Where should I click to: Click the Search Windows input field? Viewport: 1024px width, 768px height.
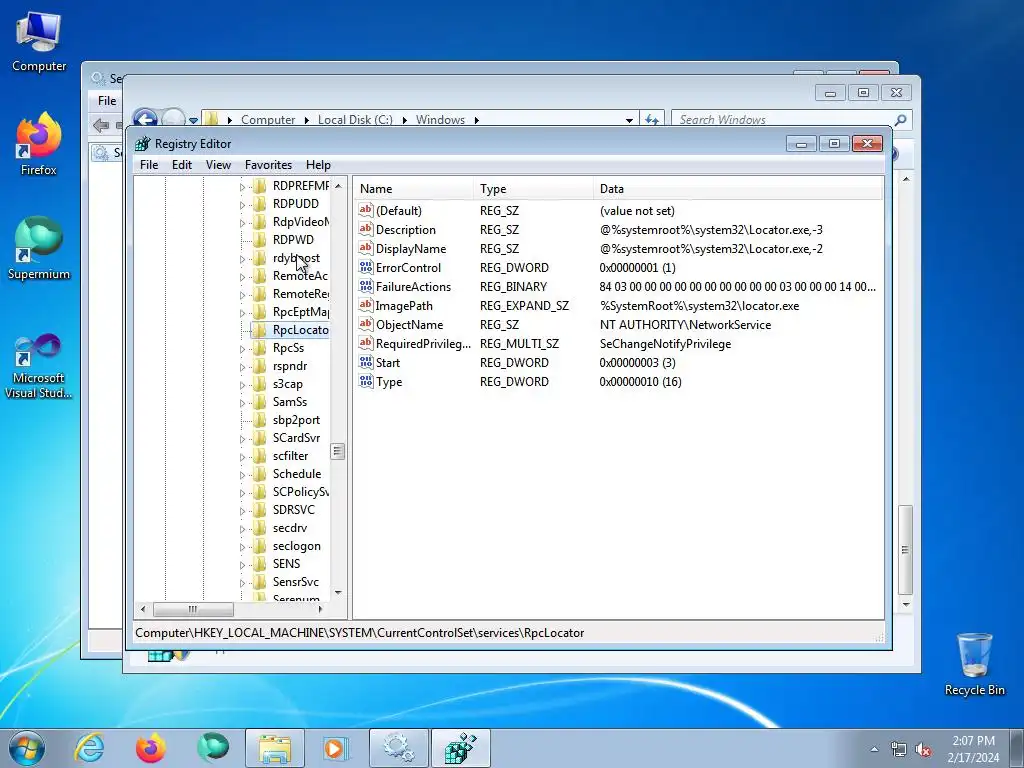coord(783,120)
